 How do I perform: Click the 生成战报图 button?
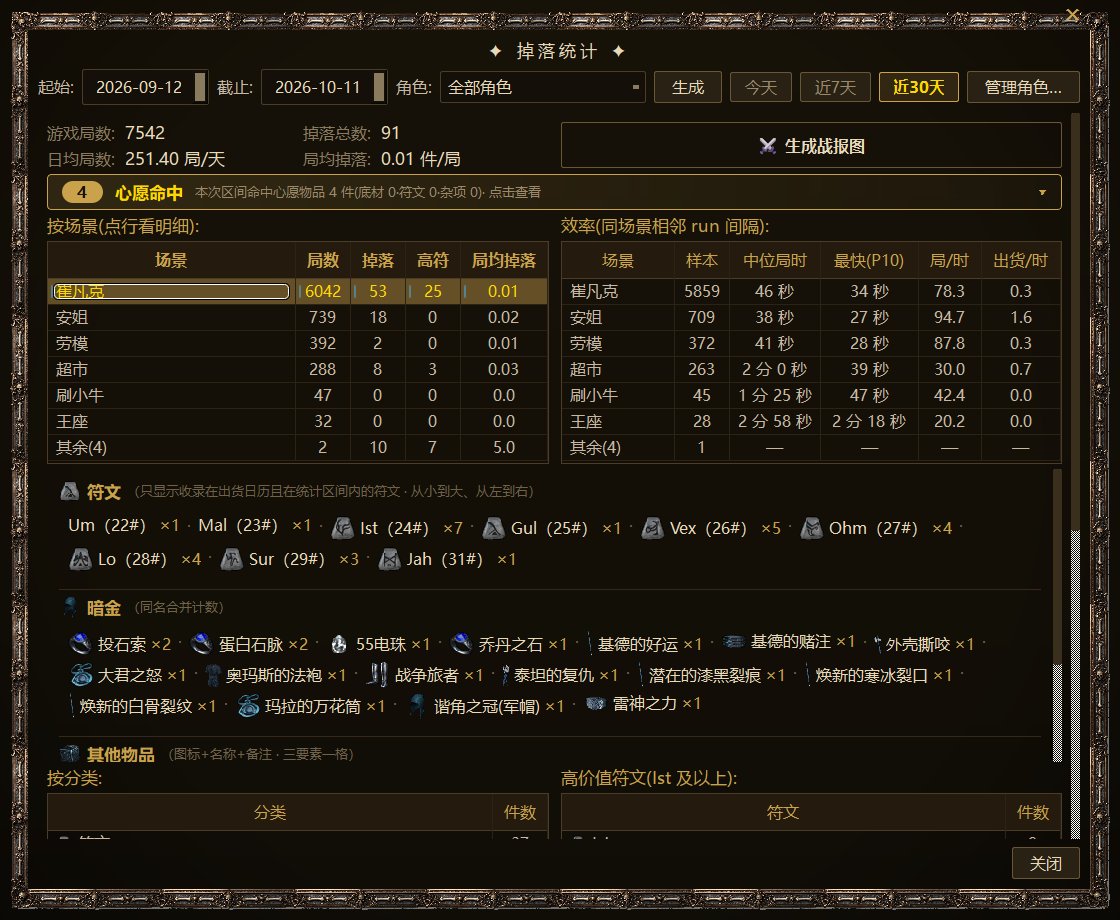tap(811, 146)
